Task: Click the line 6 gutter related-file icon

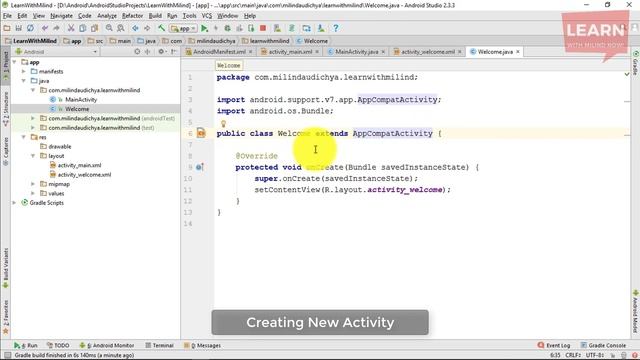Action: coord(201,133)
